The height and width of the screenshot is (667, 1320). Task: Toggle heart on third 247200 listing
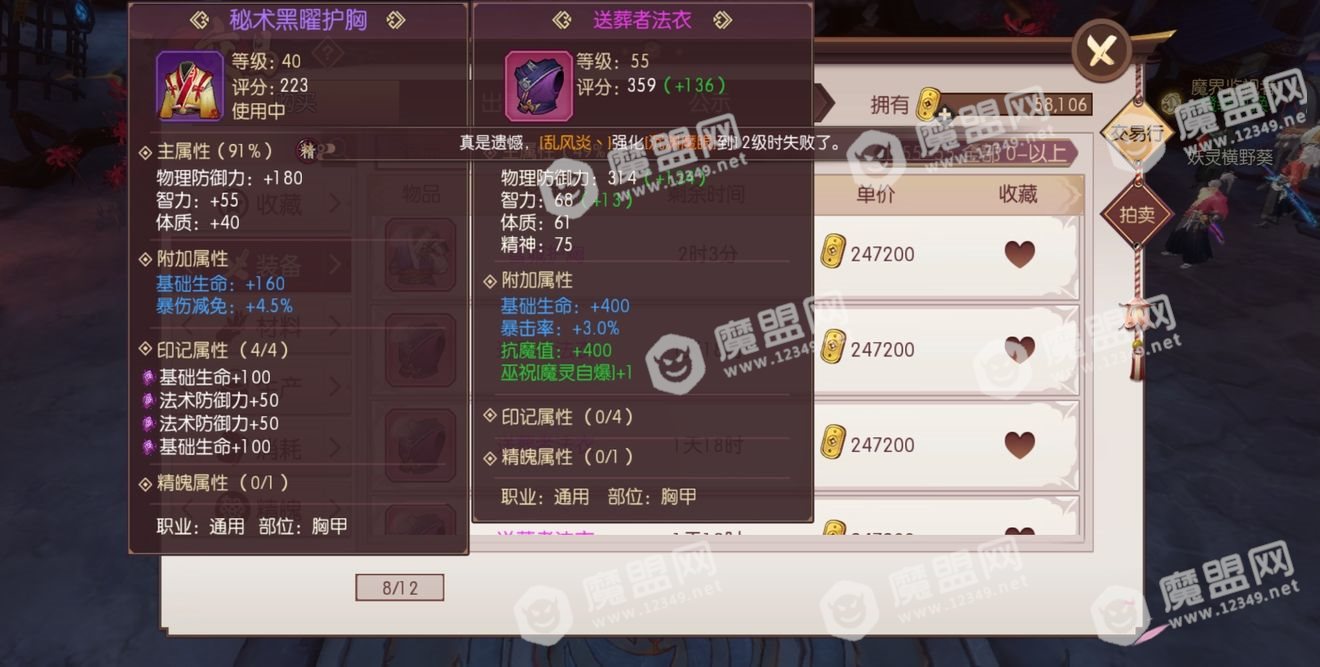pyautogui.click(x=1019, y=444)
